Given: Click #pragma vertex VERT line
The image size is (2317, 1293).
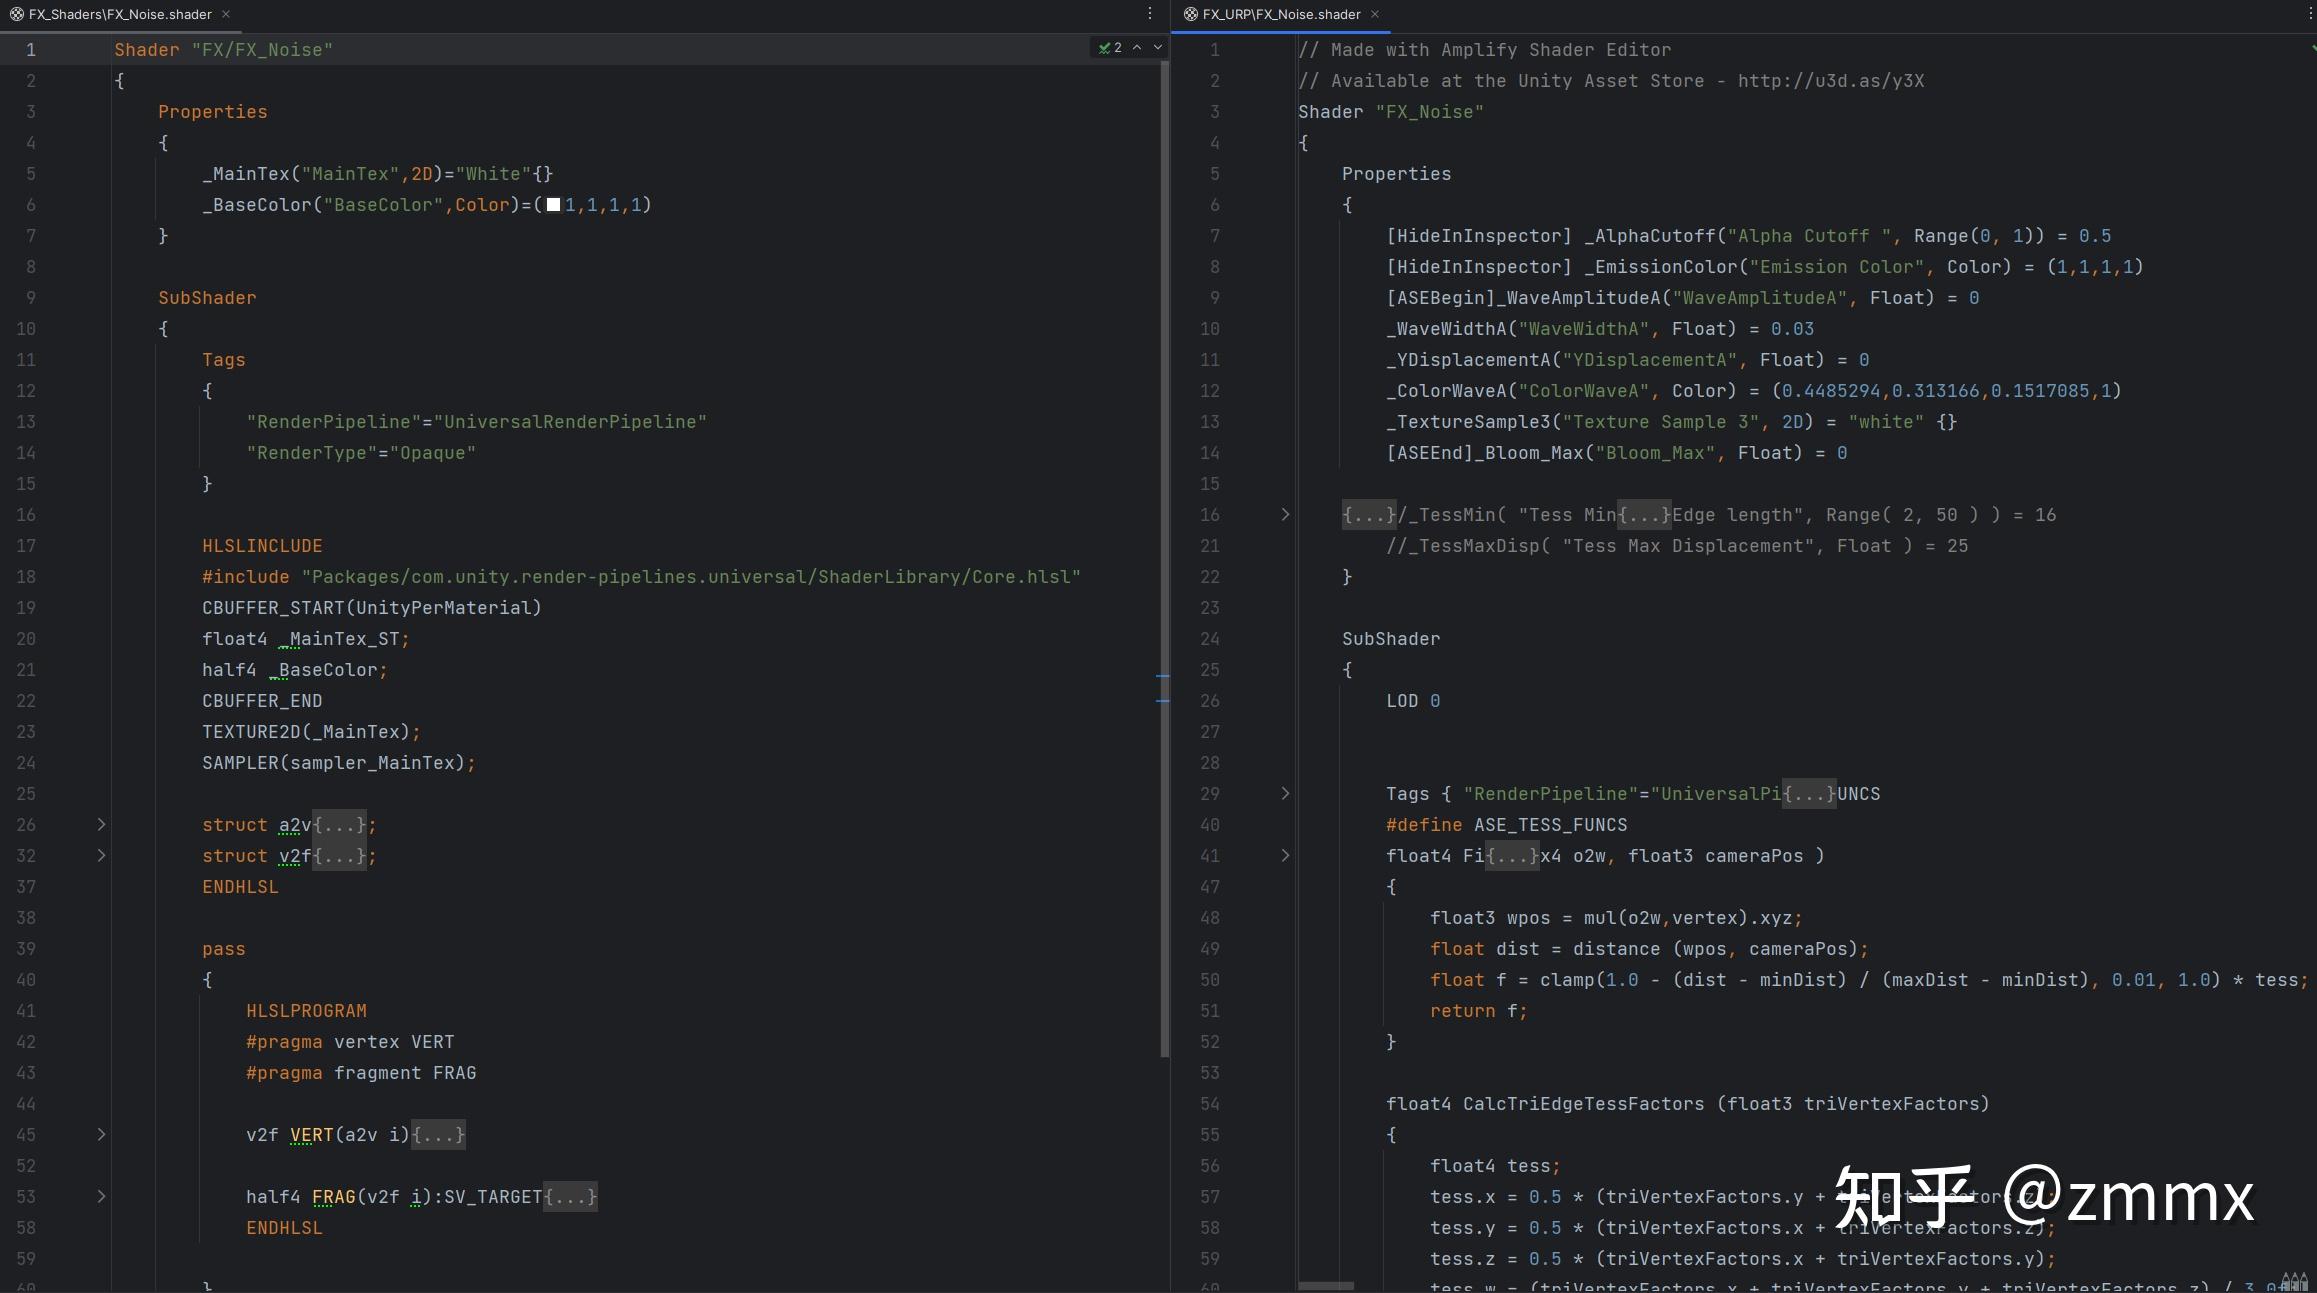Looking at the screenshot, I should click(350, 1042).
